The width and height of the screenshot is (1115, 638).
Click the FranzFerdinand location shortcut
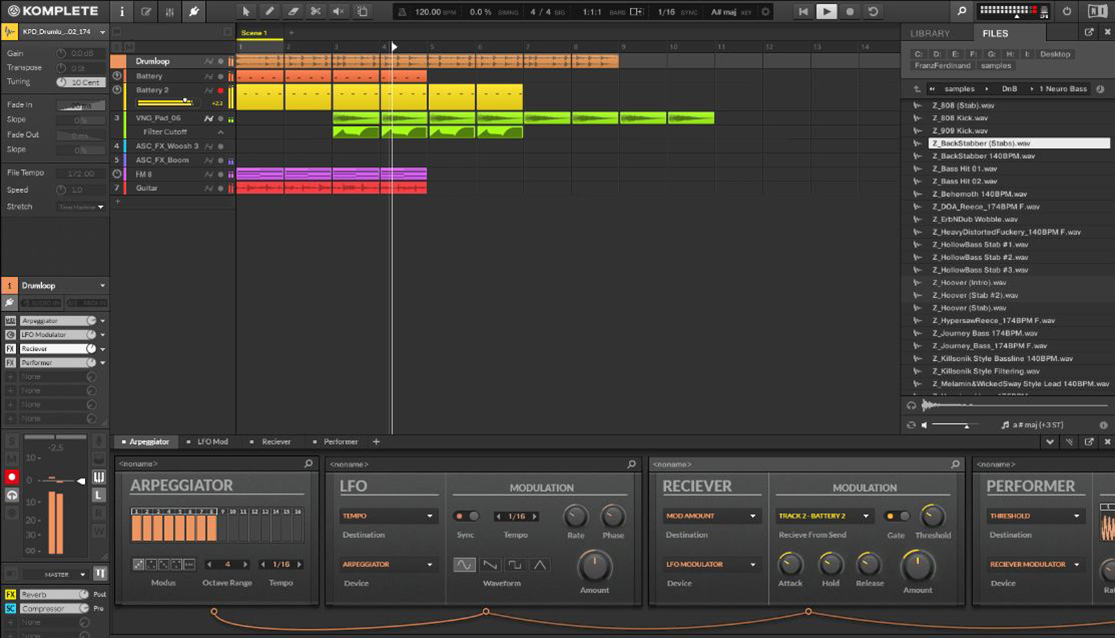(x=941, y=65)
